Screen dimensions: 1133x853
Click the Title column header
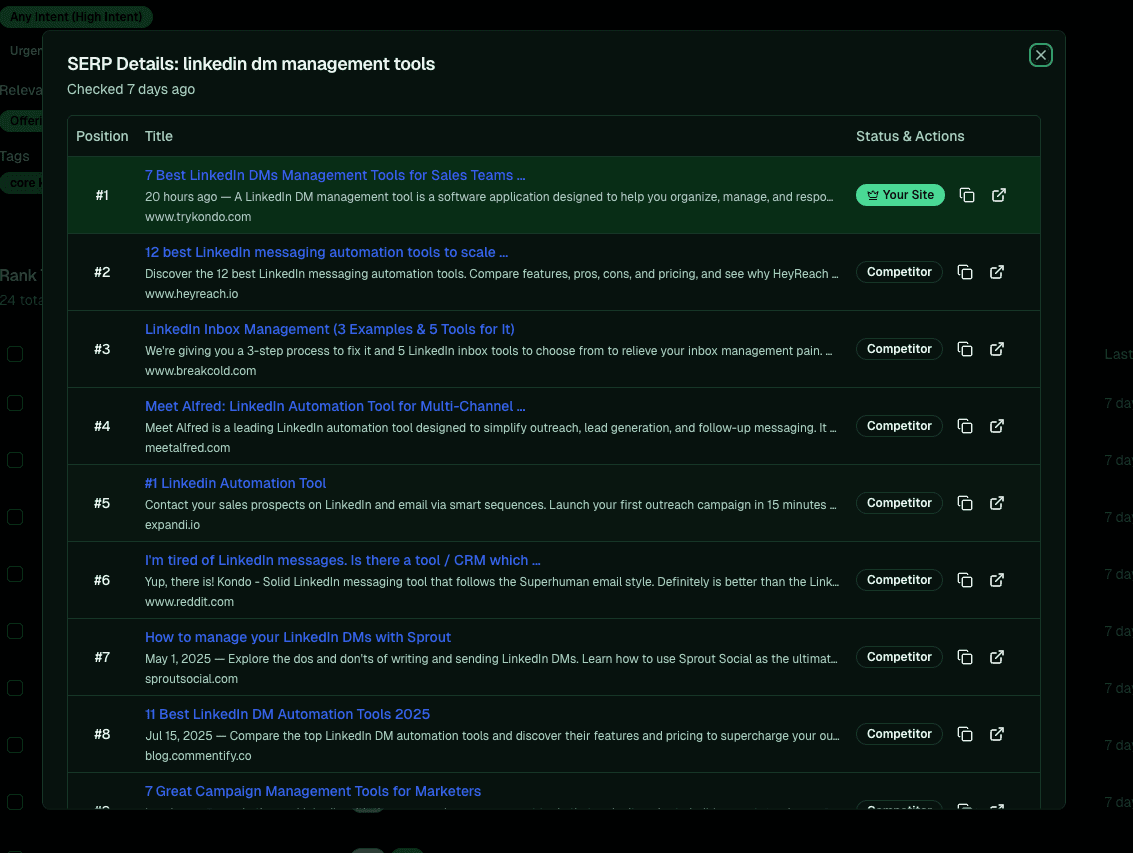pyautogui.click(x=158, y=136)
